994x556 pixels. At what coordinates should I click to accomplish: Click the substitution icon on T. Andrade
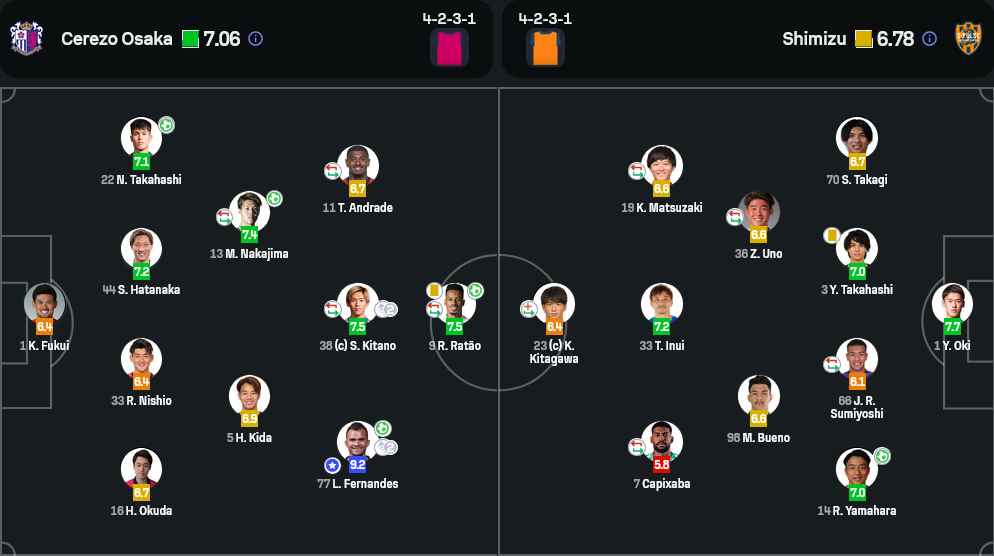point(332,171)
